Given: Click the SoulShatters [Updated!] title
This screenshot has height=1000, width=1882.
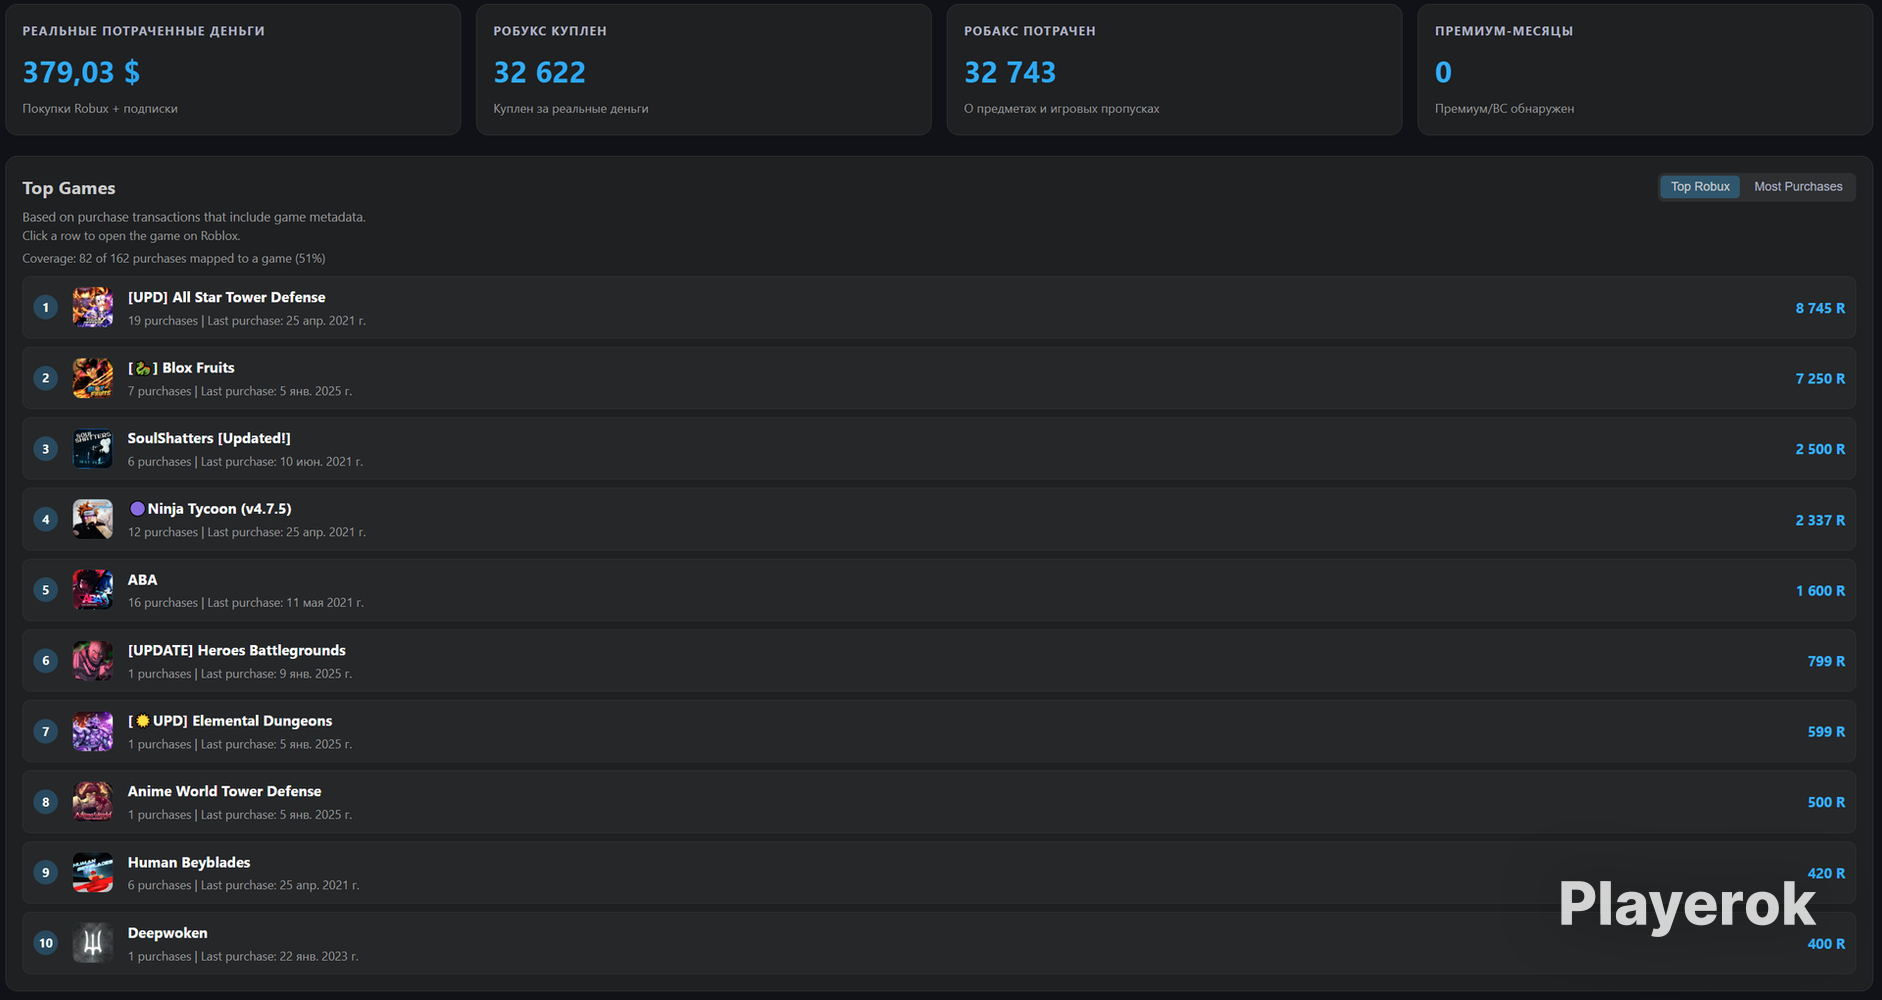Looking at the screenshot, I should [x=209, y=438].
